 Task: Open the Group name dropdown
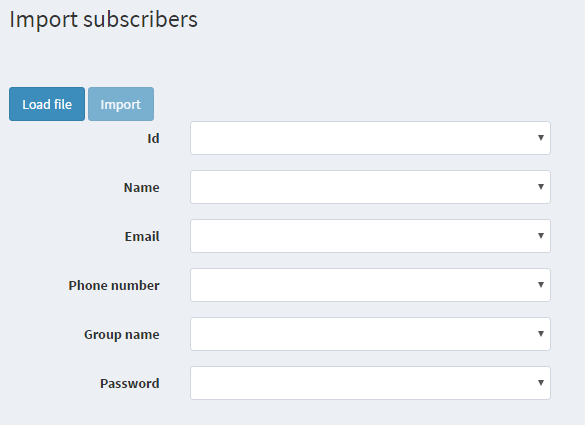370,334
